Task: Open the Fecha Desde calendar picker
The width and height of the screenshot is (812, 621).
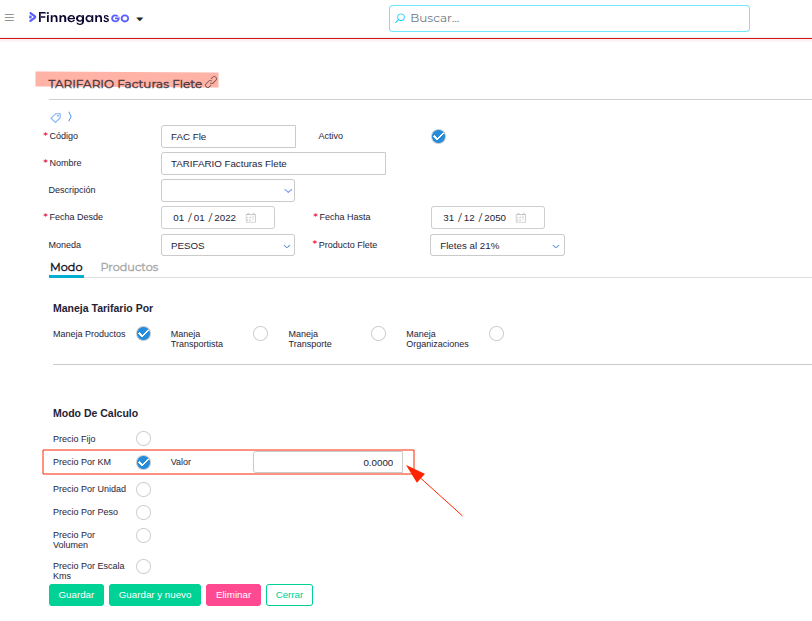Action: [252, 218]
